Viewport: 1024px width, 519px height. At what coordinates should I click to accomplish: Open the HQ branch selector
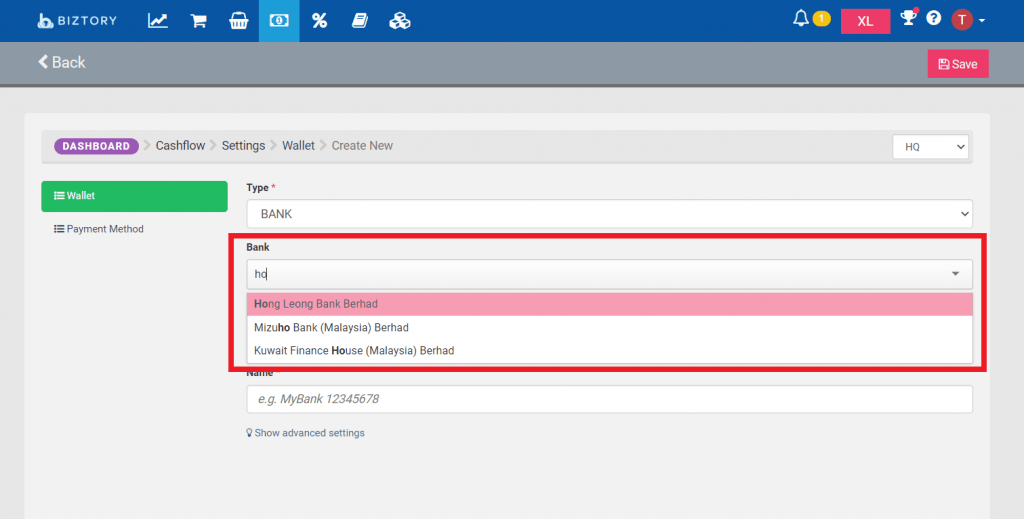coord(931,147)
